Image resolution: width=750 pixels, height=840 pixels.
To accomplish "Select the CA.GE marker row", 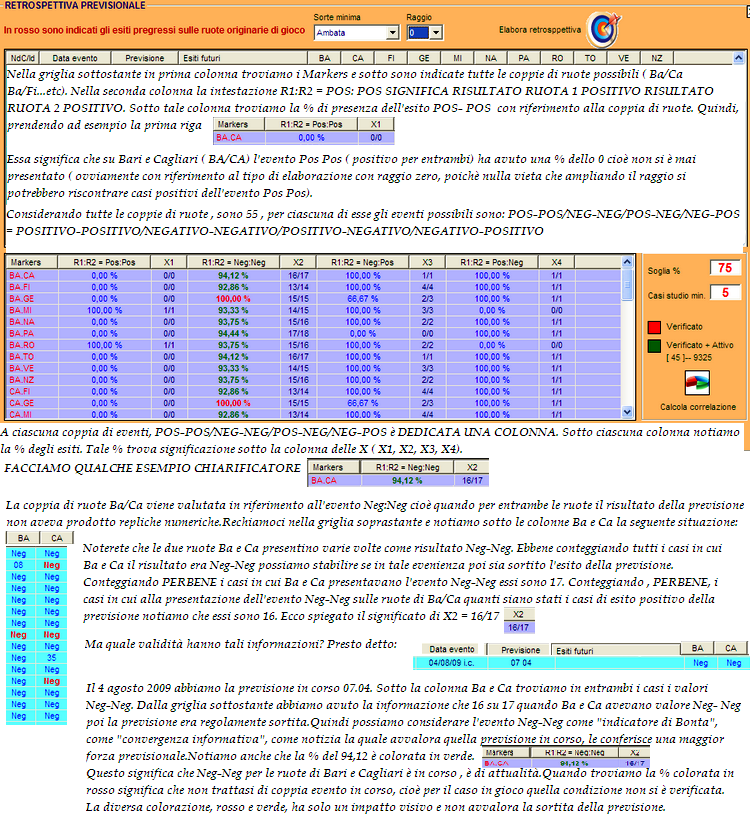I will 314,403.
